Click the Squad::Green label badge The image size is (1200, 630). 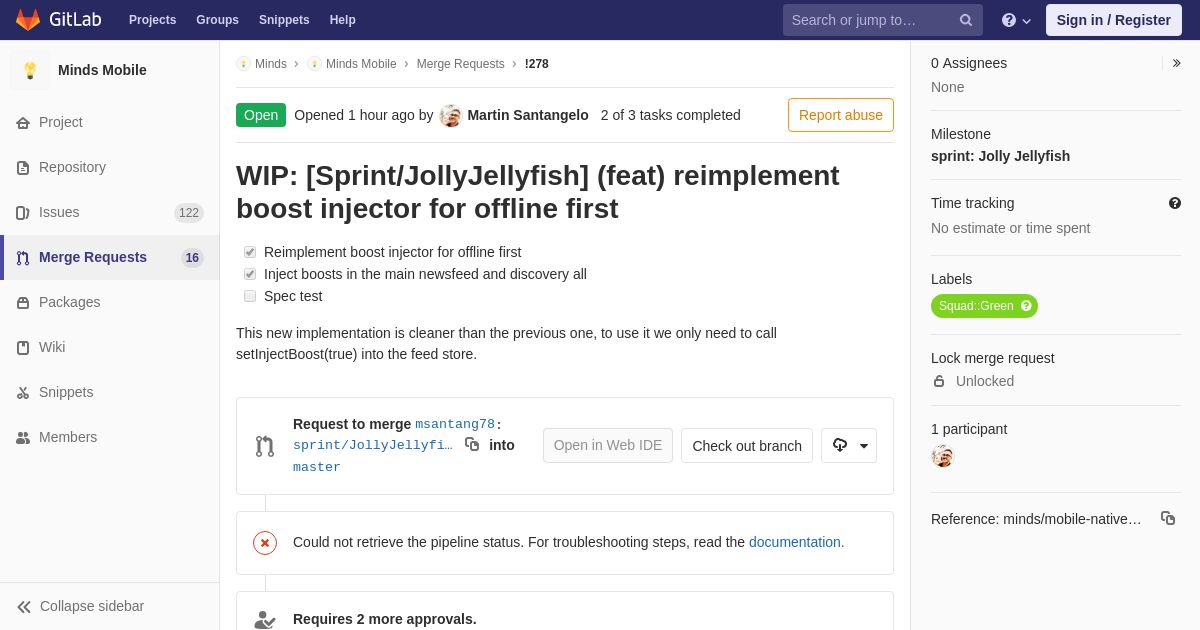click(976, 306)
